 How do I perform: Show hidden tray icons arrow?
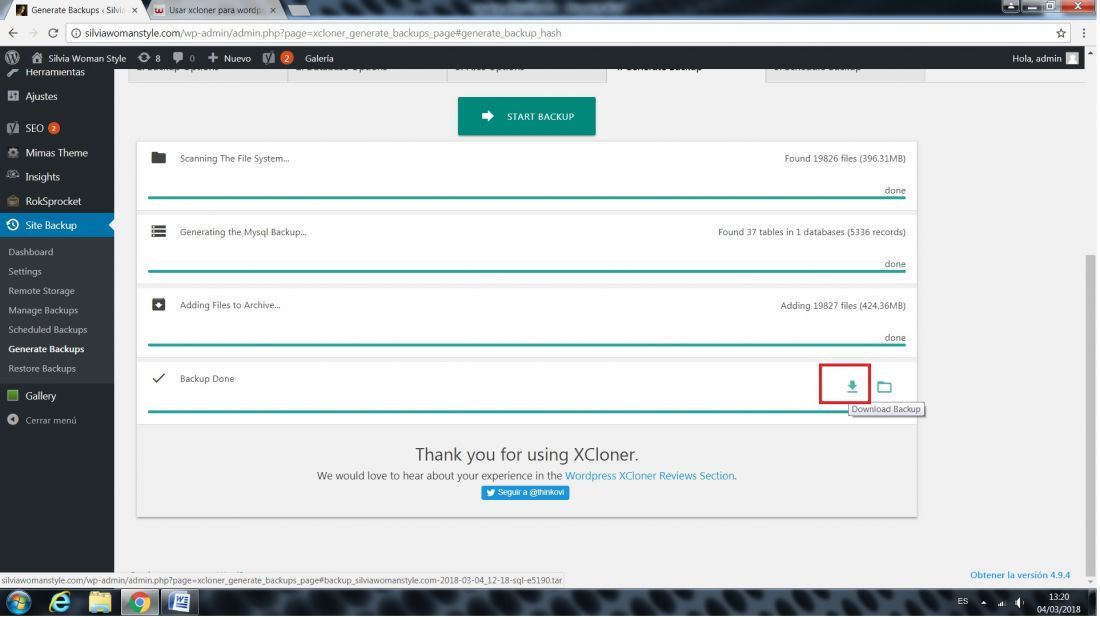(x=985, y=603)
